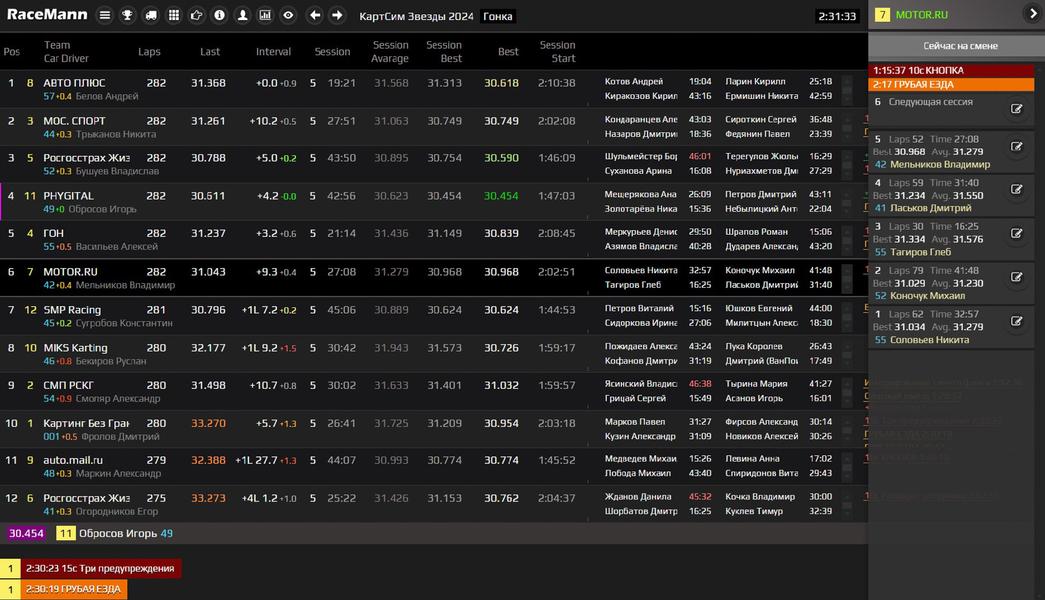The image size is (1045, 600).
Task: Click the trophy icon in the toolbar
Action: coord(128,15)
